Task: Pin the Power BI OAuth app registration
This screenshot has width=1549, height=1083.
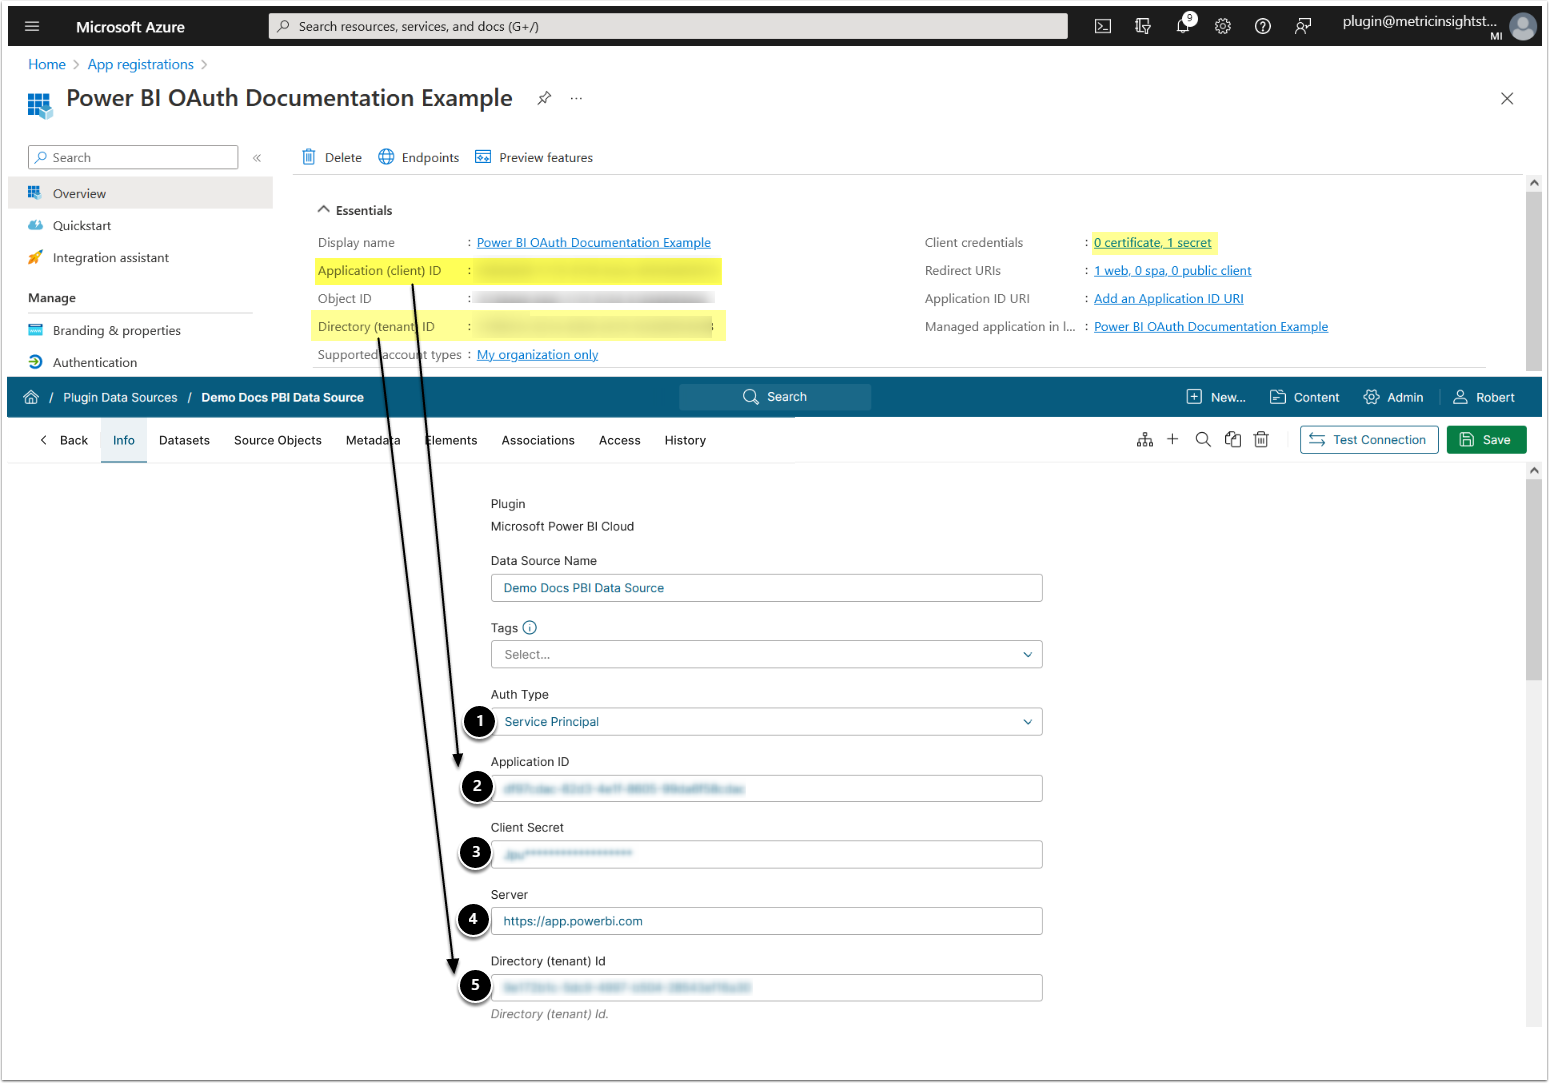Action: point(544,98)
